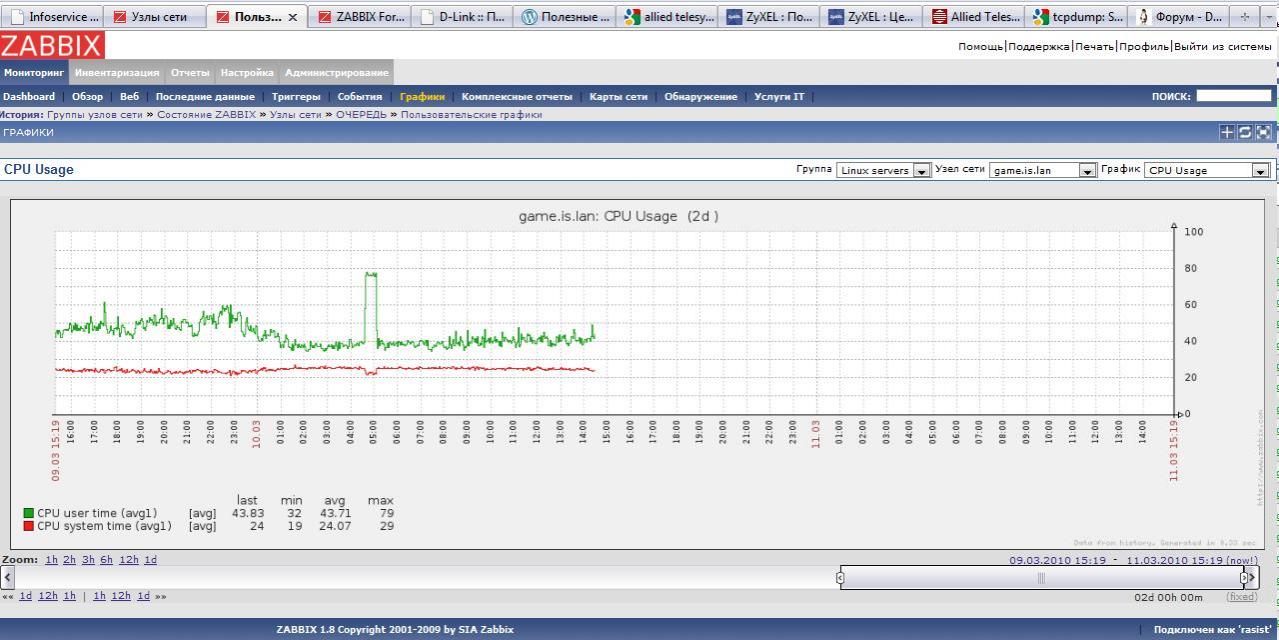
Task: Open the browser tab list dropdown arrow
Action: coord(1269,17)
